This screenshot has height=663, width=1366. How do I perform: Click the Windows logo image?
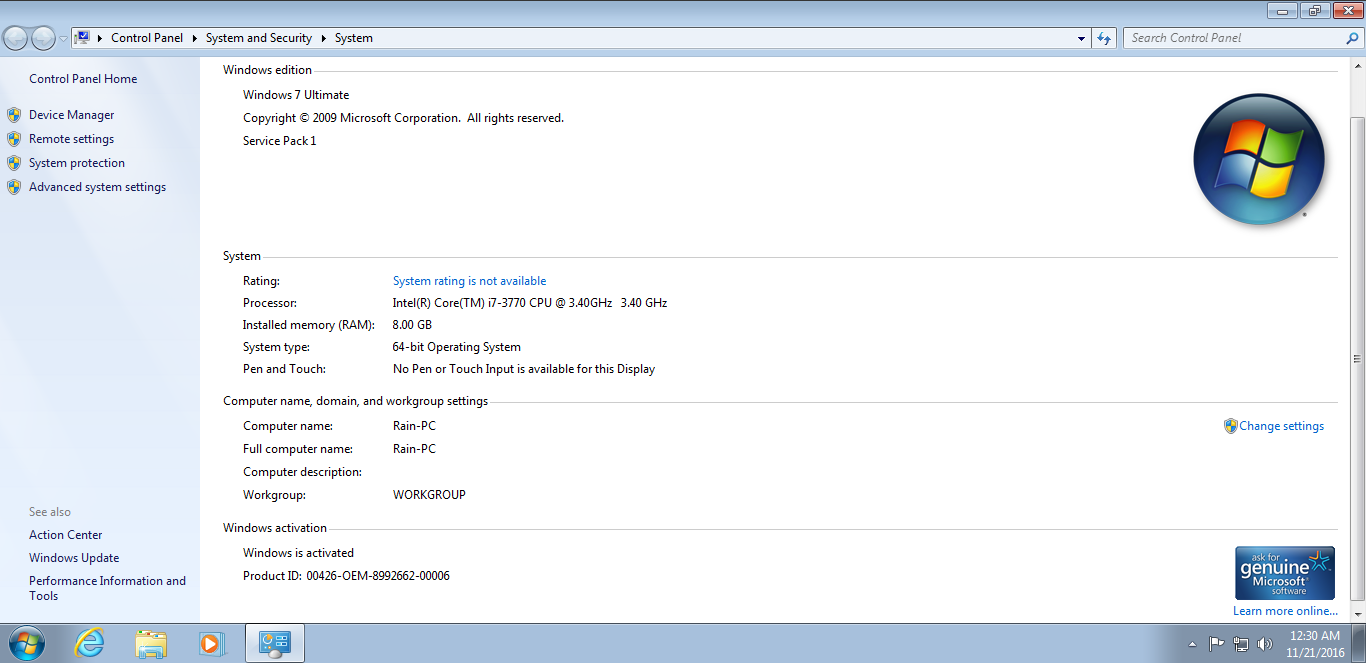1259,159
